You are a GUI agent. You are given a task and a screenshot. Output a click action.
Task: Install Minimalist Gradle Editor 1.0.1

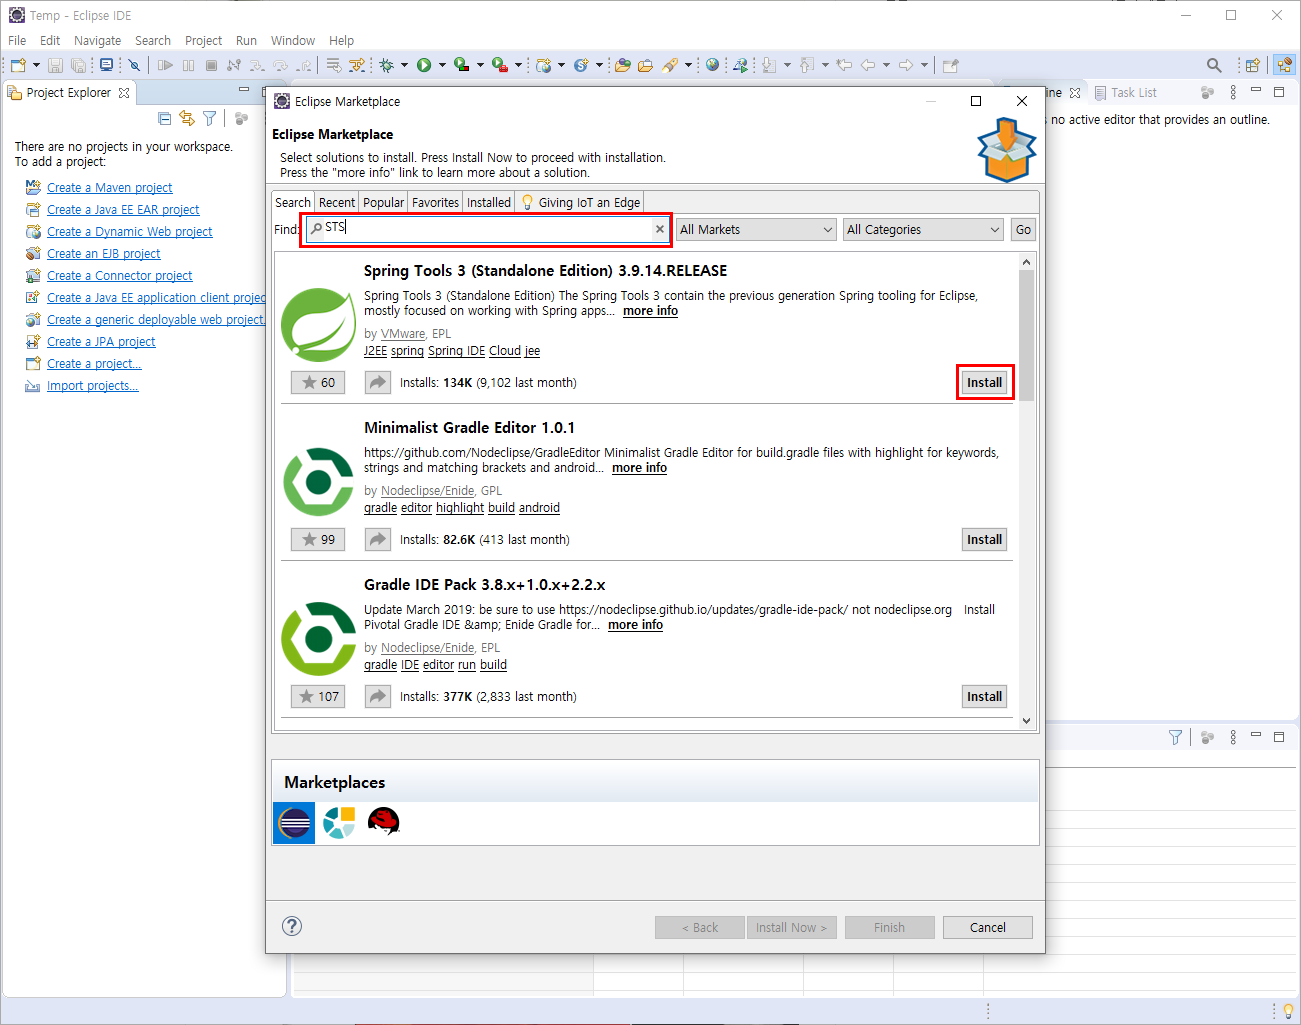coord(984,539)
